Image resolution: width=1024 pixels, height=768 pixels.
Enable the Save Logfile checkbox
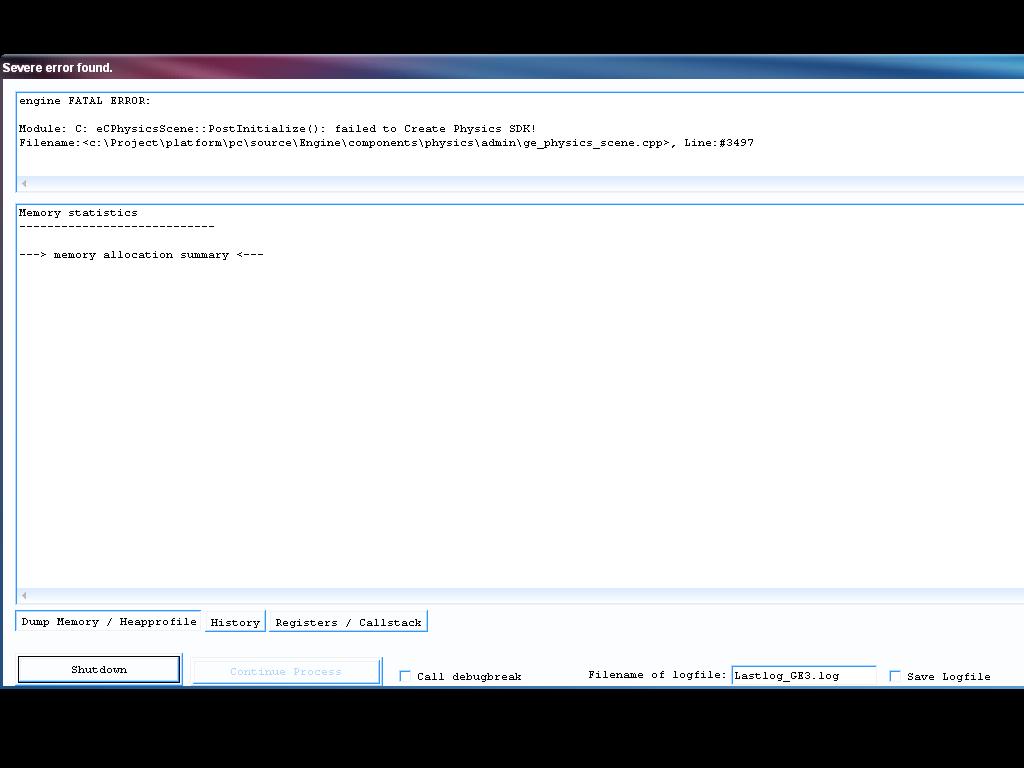[x=895, y=676]
